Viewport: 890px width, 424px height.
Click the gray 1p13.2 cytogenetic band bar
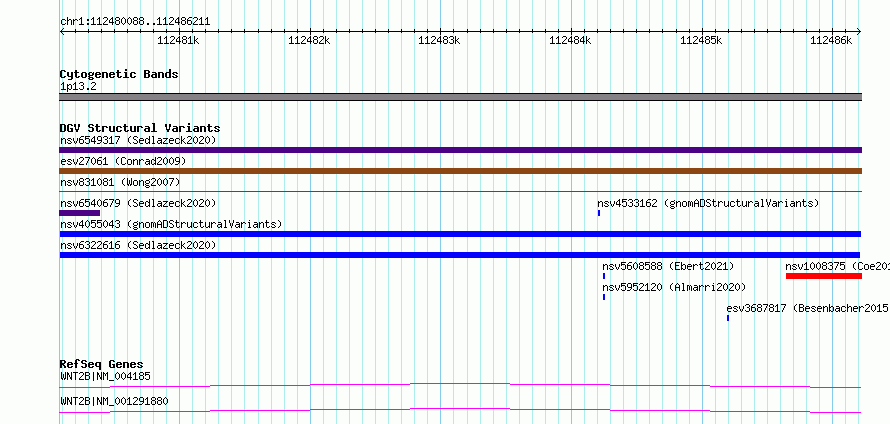coord(460,97)
